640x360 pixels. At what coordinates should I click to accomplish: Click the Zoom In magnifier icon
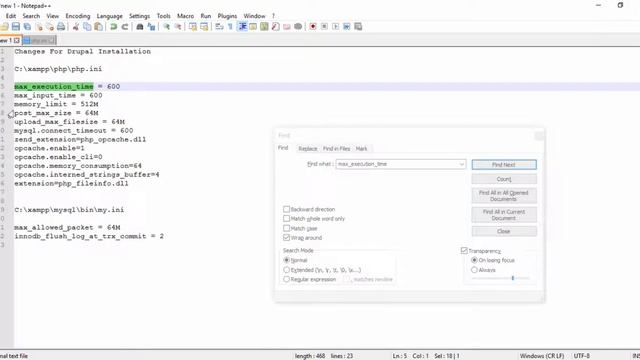[166, 27]
